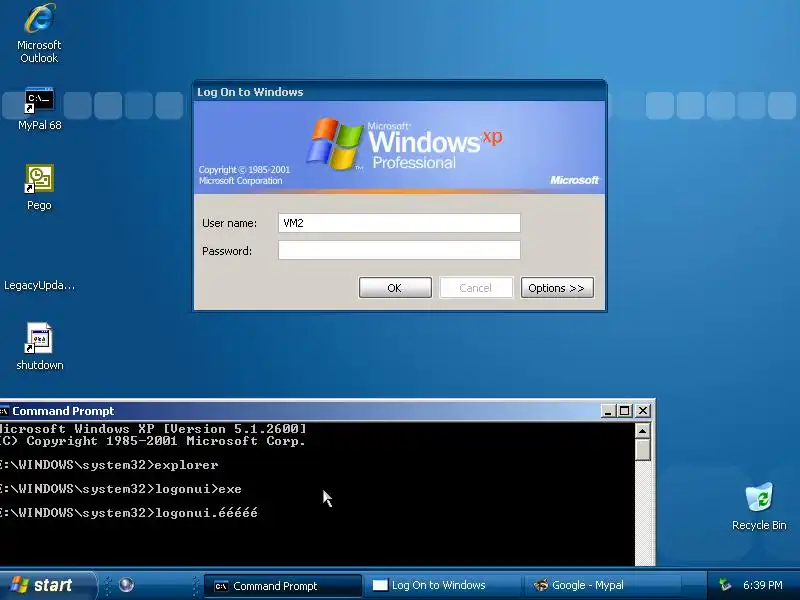Screen dimensions: 800x600
Task: Close the Command Prompt window
Action: pyautogui.click(x=643, y=411)
